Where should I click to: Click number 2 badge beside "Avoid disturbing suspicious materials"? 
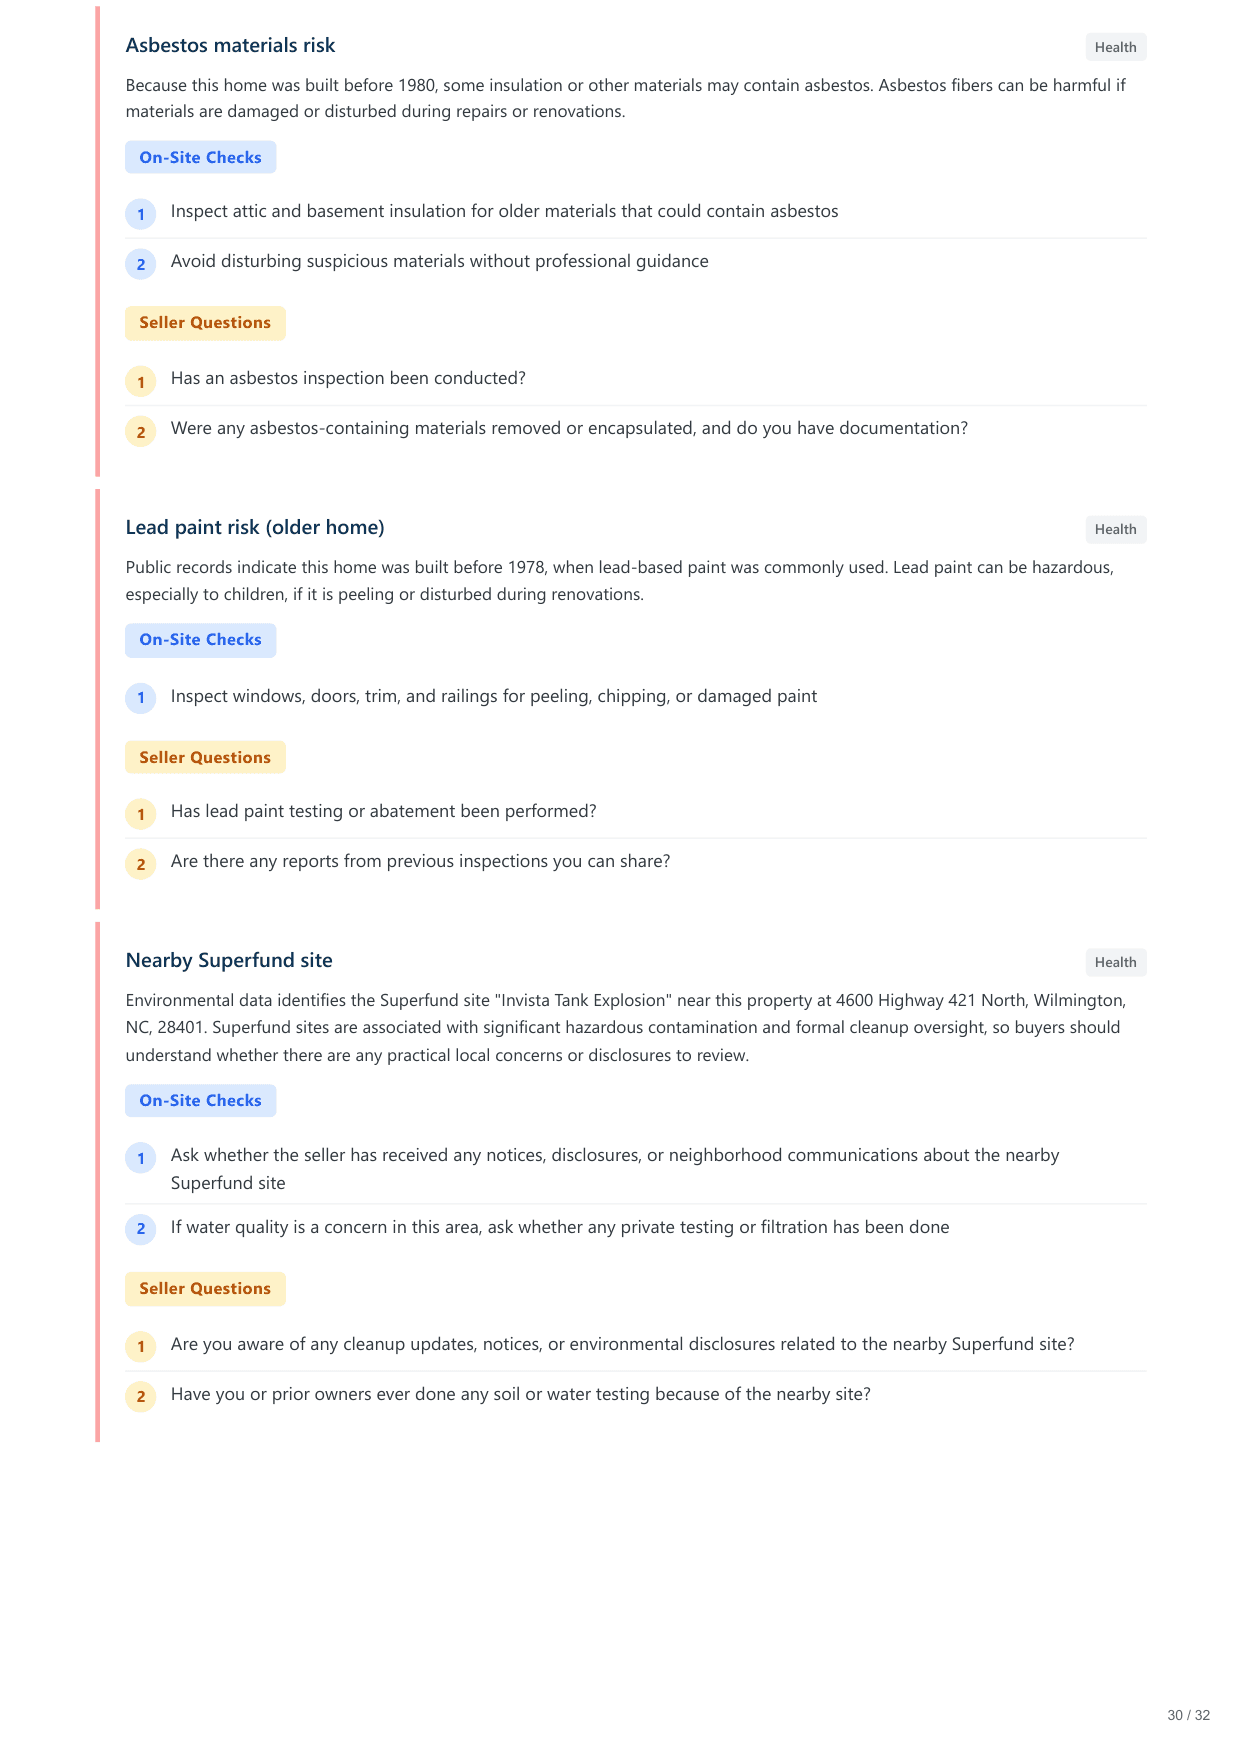(141, 264)
